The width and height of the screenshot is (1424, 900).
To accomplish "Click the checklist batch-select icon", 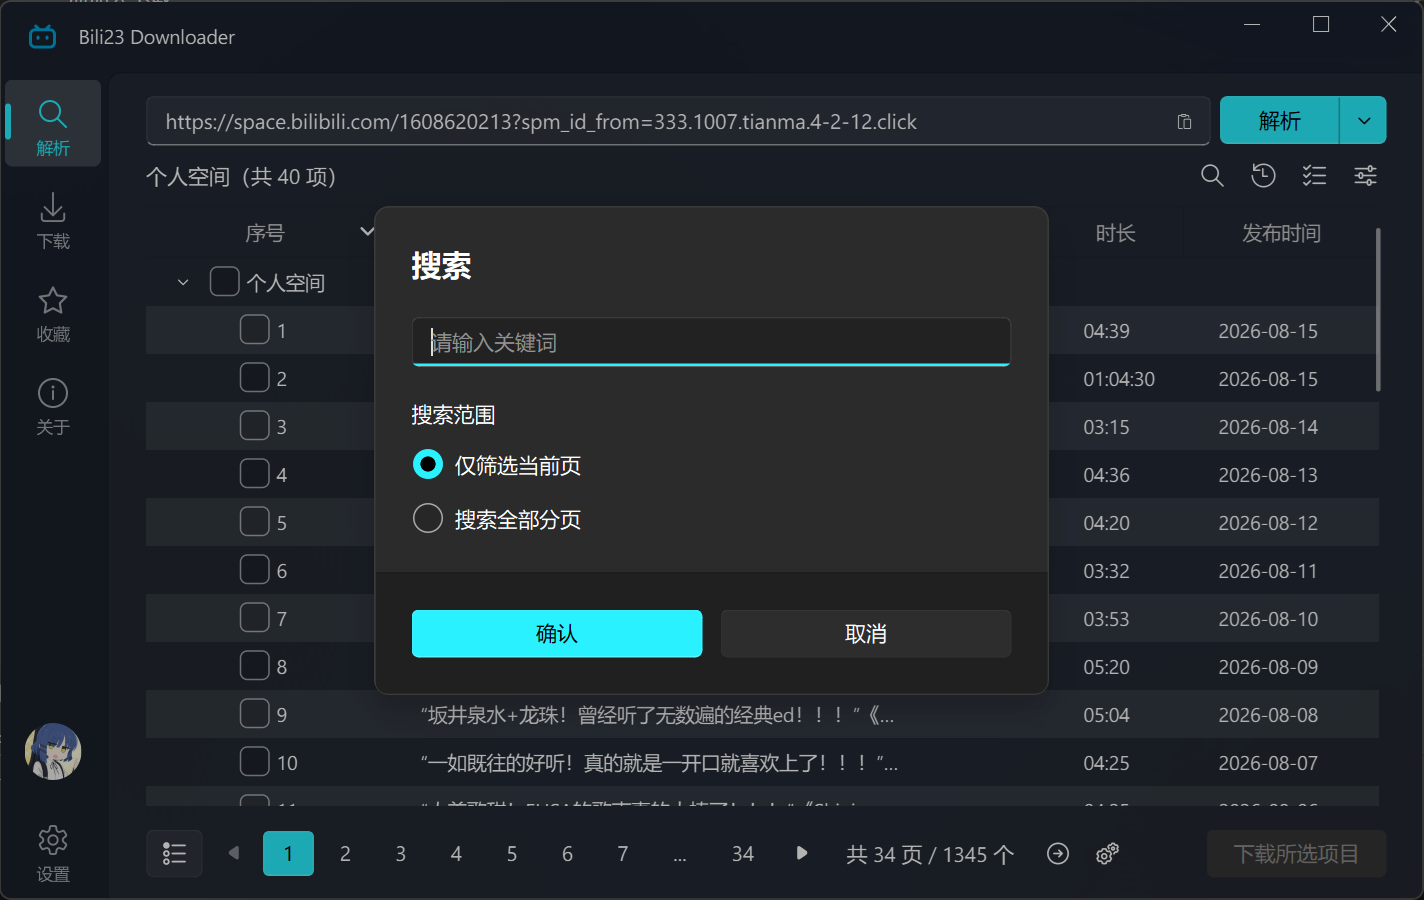I will pyautogui.click(x=1314, y=176).
